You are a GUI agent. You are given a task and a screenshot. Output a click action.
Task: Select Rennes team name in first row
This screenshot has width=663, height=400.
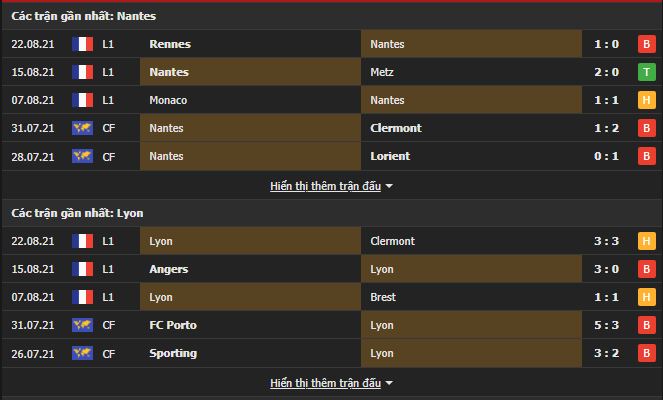[x=169, y=44]
